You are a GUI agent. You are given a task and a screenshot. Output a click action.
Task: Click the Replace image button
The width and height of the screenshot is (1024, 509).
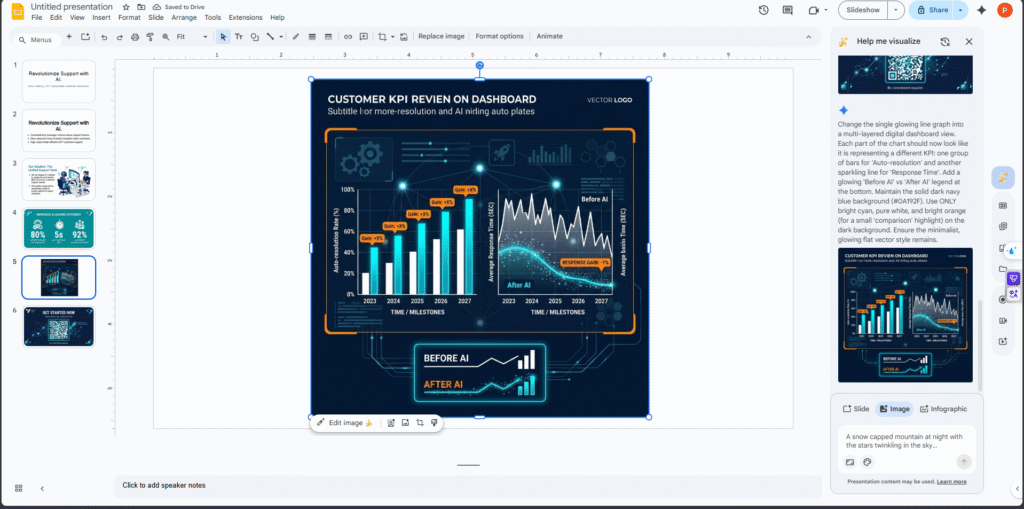point(441,37)
